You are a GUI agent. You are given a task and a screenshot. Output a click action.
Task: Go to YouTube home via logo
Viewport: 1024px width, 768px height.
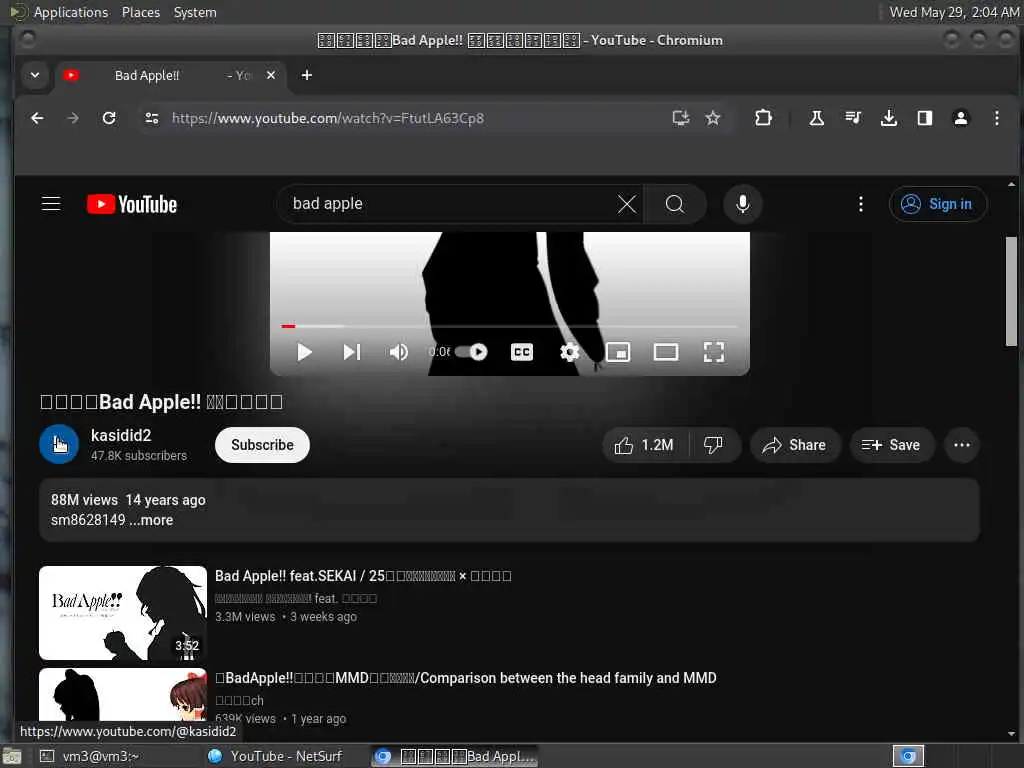(132, 204)
